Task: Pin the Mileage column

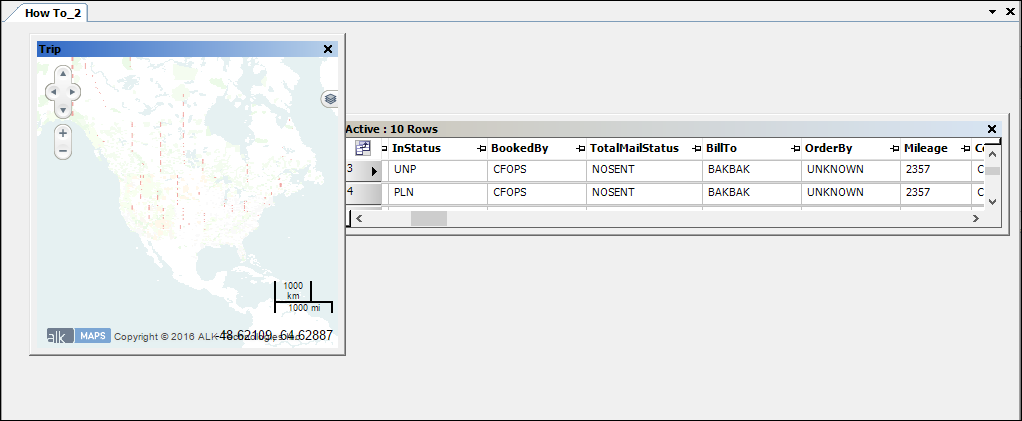Action: (965, 149)
